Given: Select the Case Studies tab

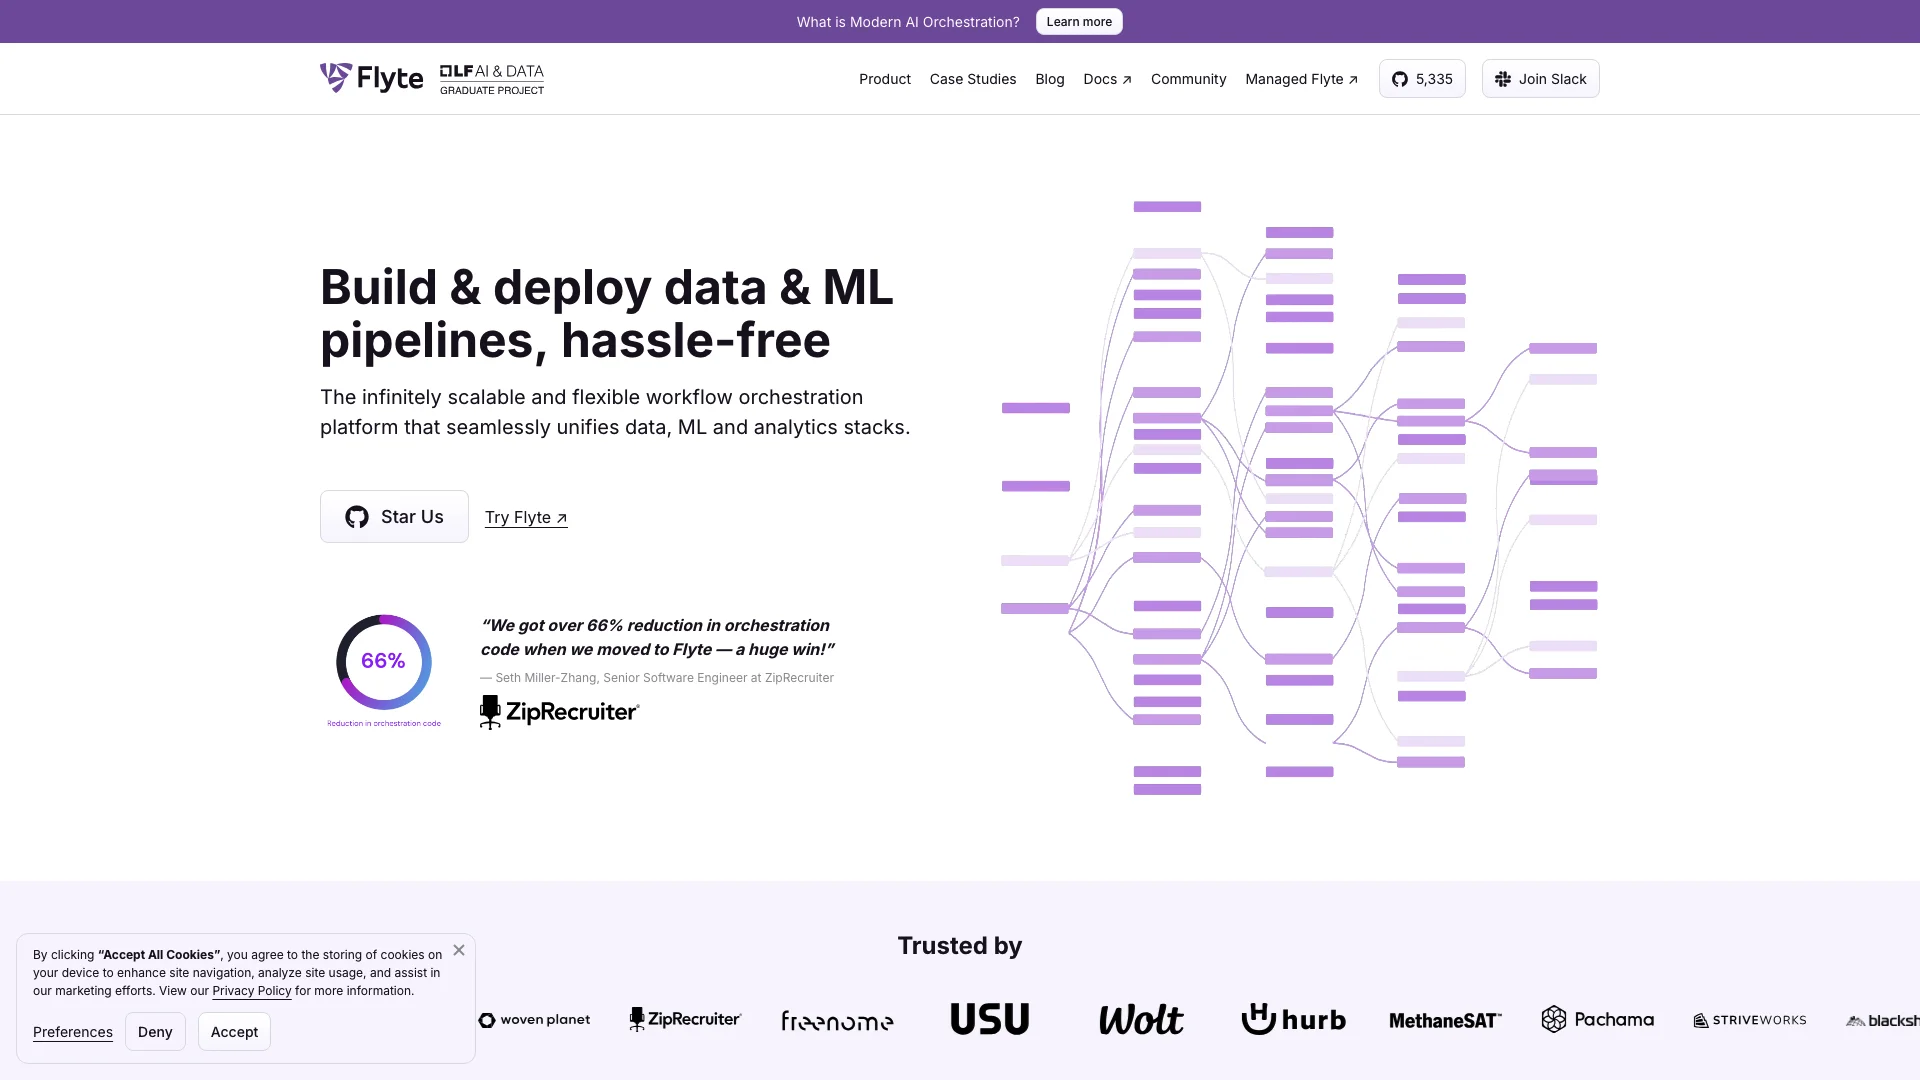Looking at the screenshot, I should coord(973,78).
